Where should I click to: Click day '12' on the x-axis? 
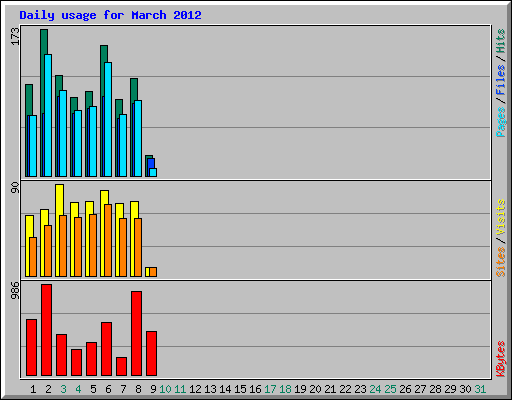(195, 389)
